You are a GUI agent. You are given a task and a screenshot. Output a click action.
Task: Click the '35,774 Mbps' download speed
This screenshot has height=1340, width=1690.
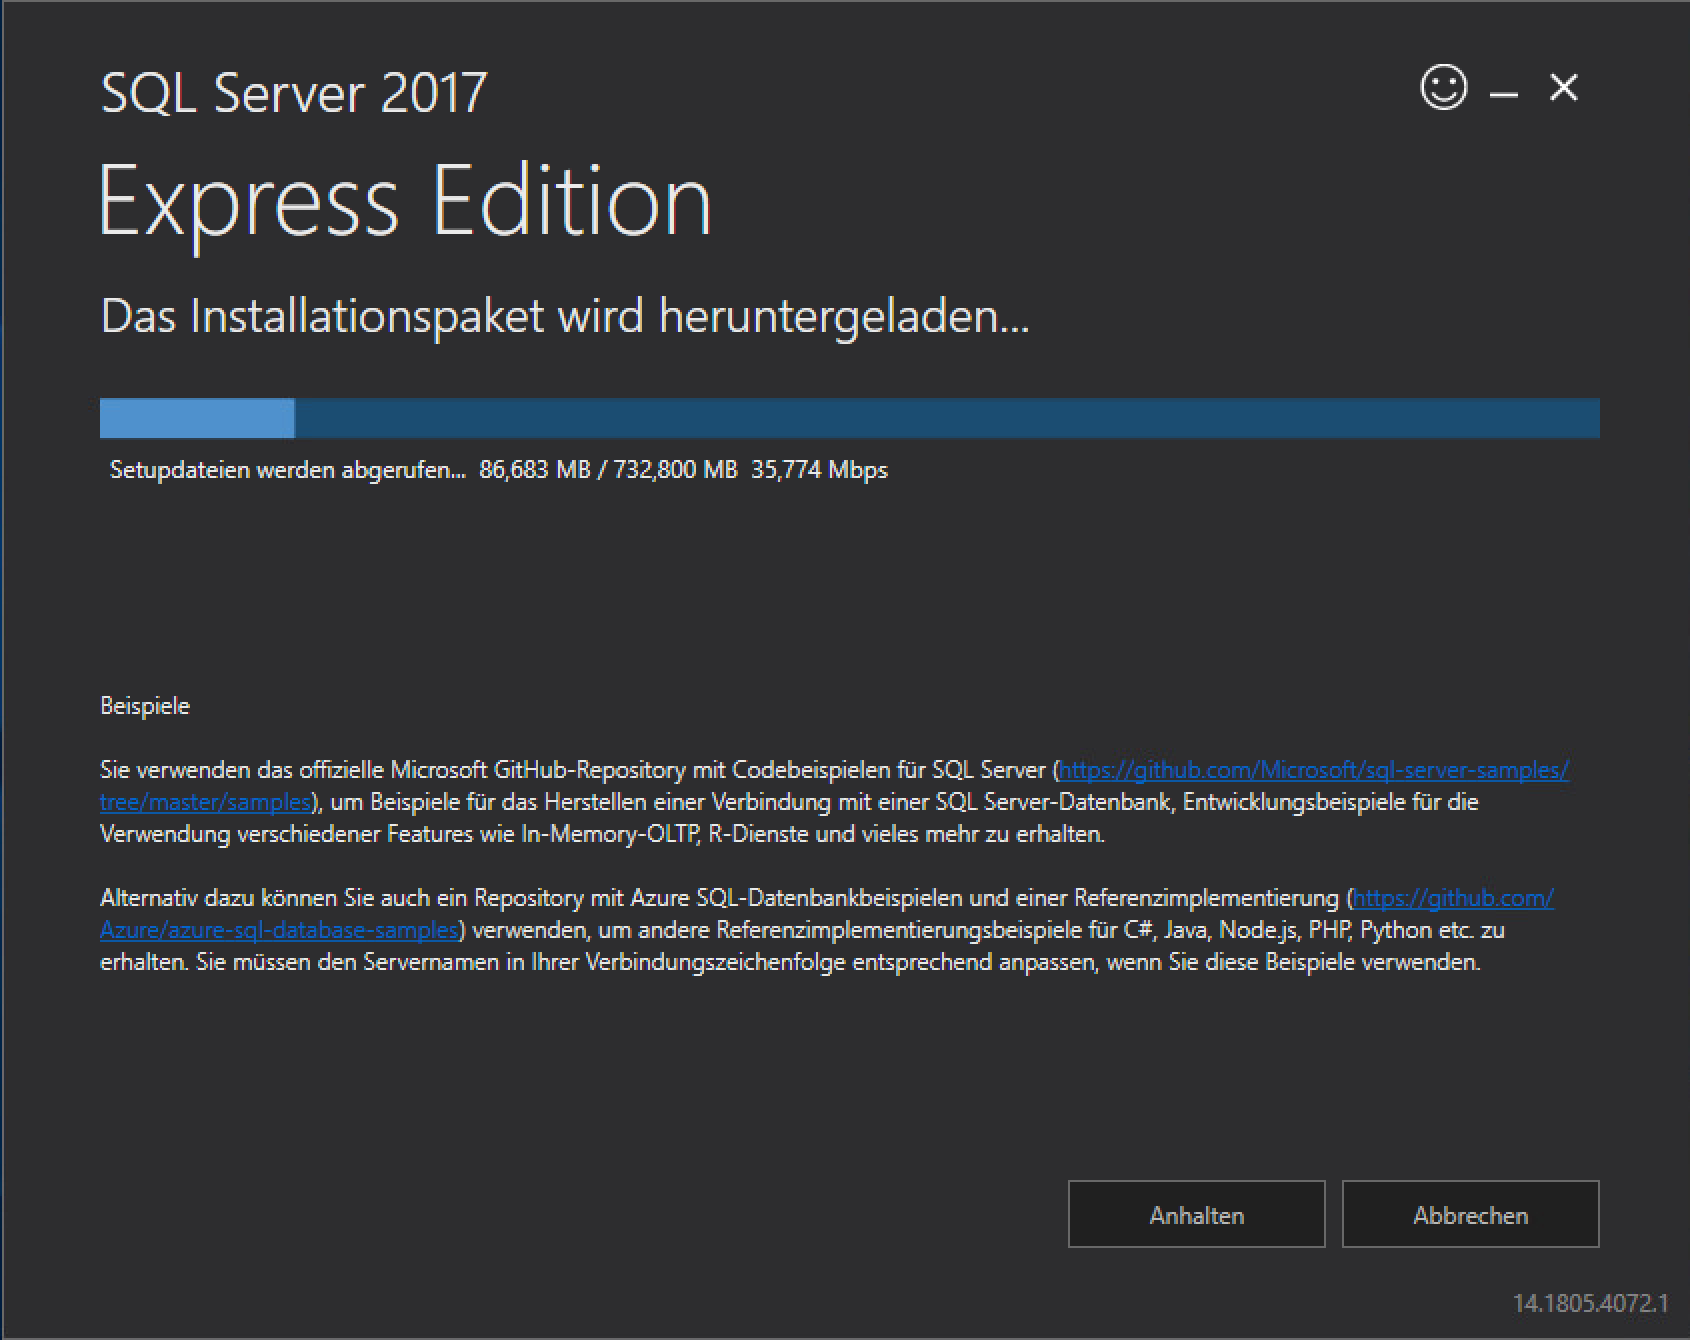pos(819,470)
